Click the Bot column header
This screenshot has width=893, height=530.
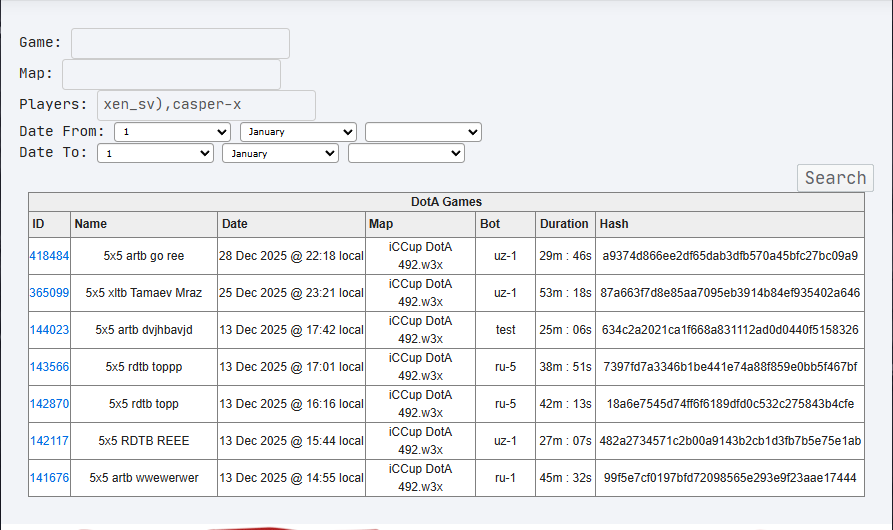pos(506,224)
